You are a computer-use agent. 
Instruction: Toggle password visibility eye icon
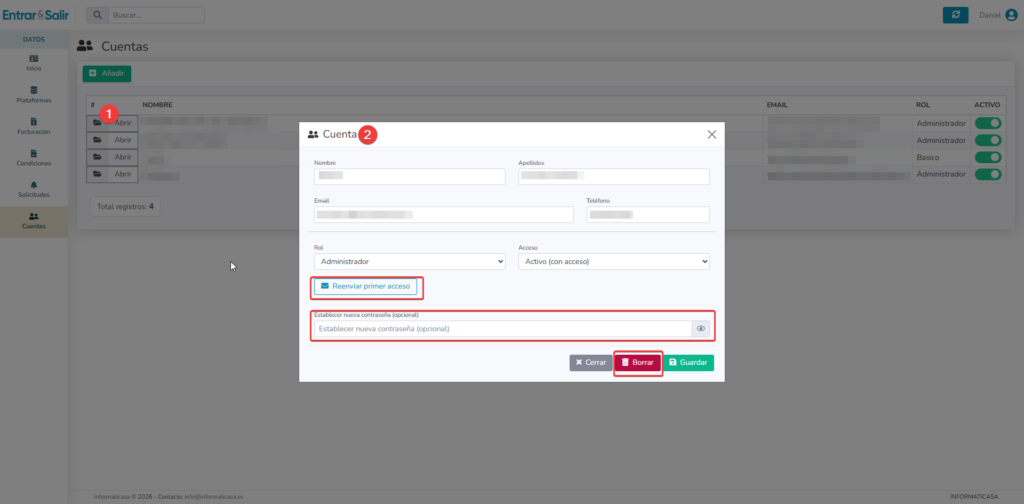(701, 329)
